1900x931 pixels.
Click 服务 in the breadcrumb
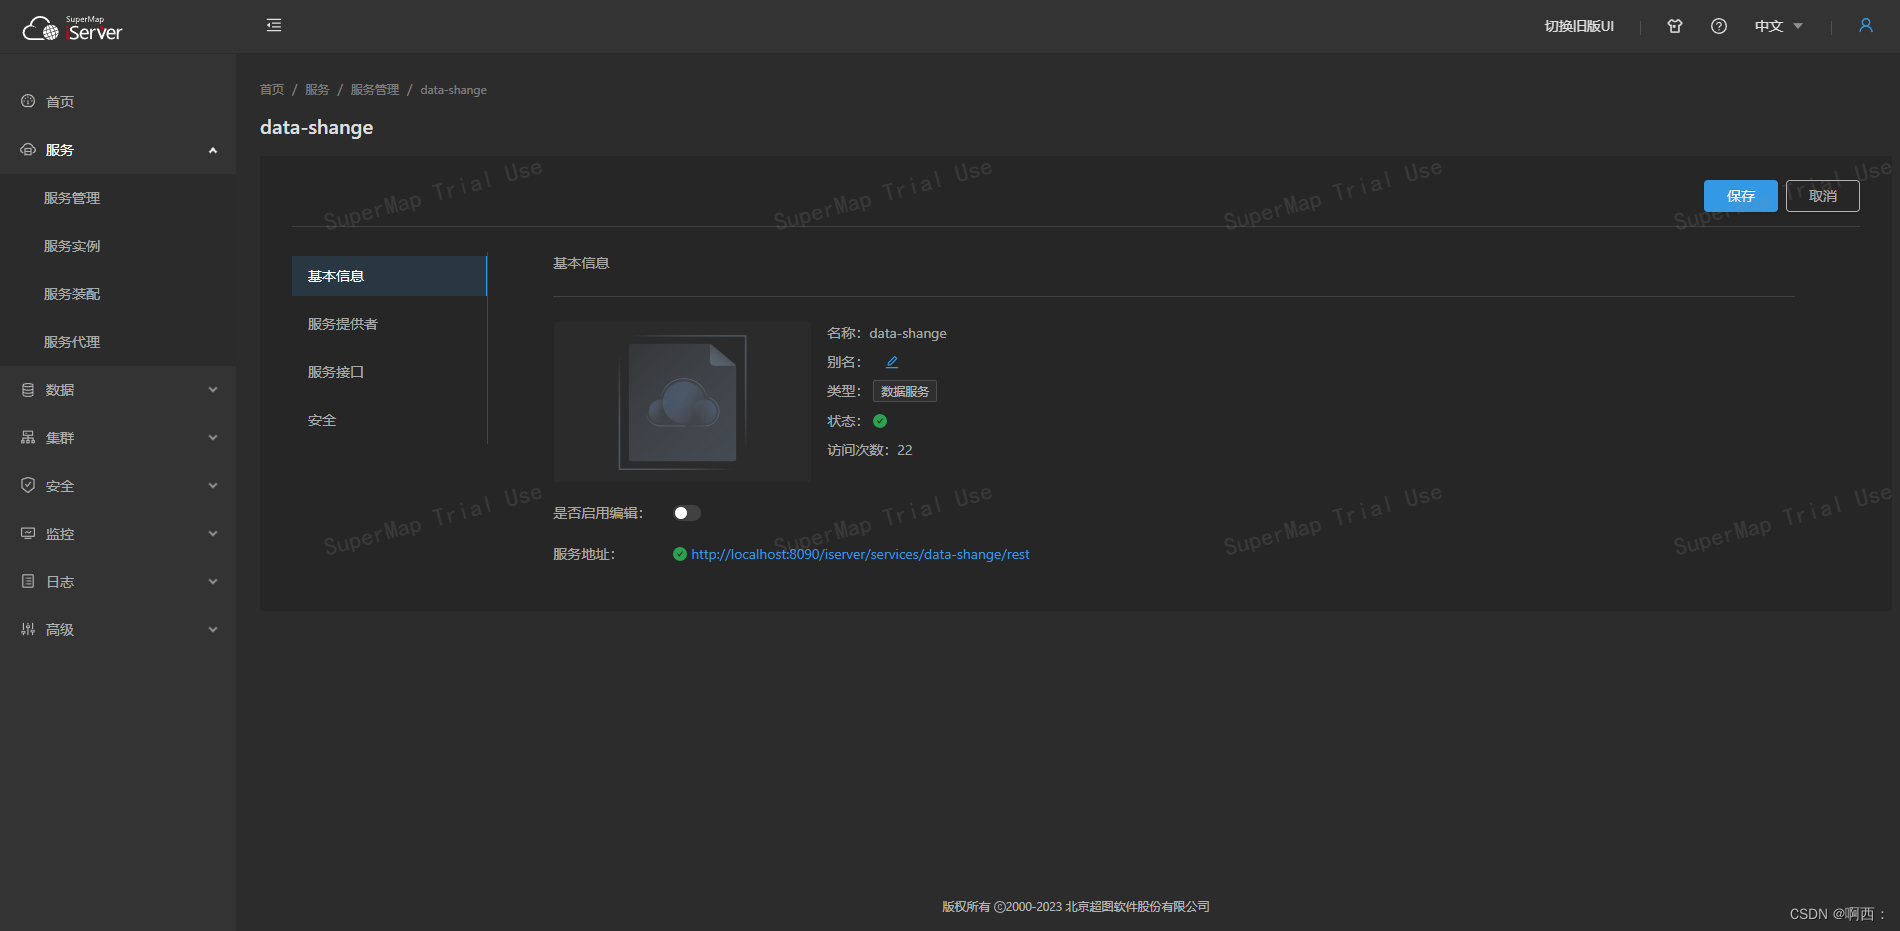pyautogui.click(x=317, y=90)
